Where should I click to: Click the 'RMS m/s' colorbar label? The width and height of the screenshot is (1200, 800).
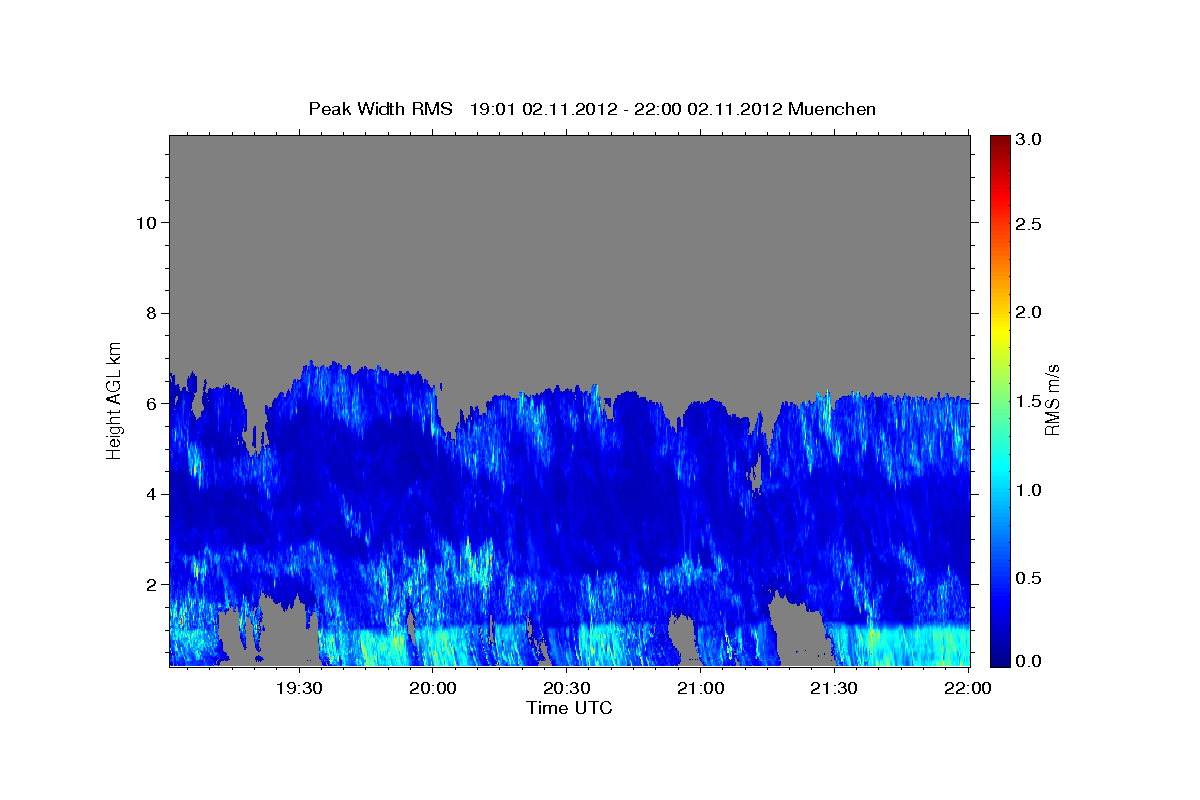(1052, 399)
